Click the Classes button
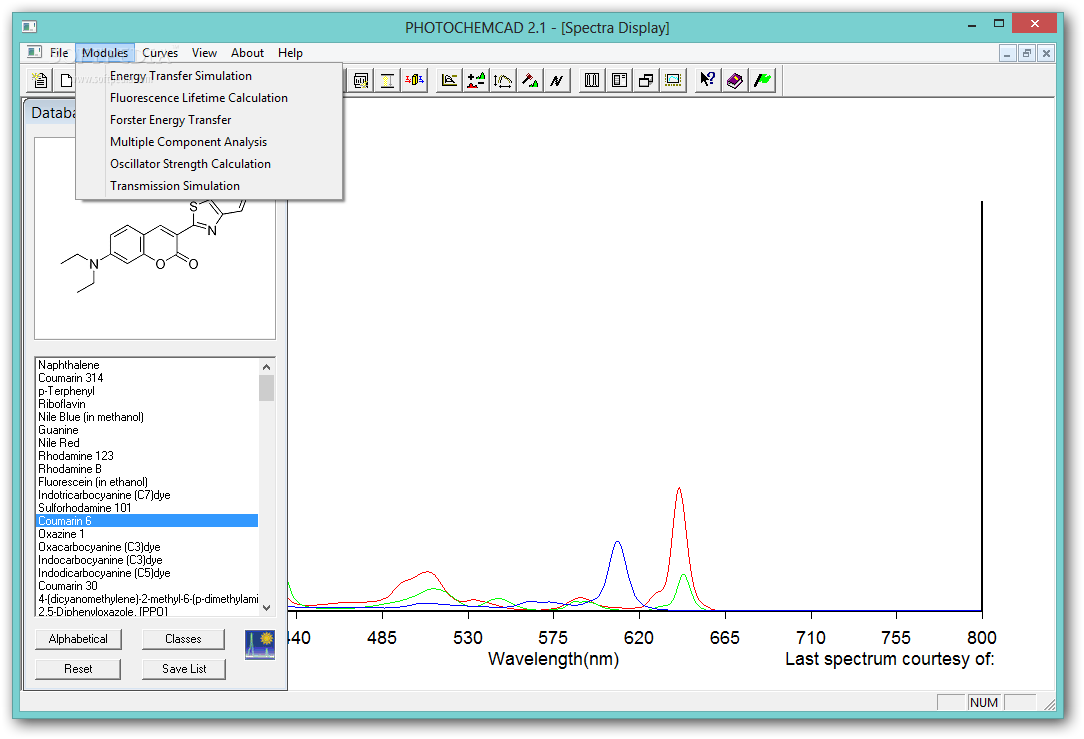 click(183, 639)
